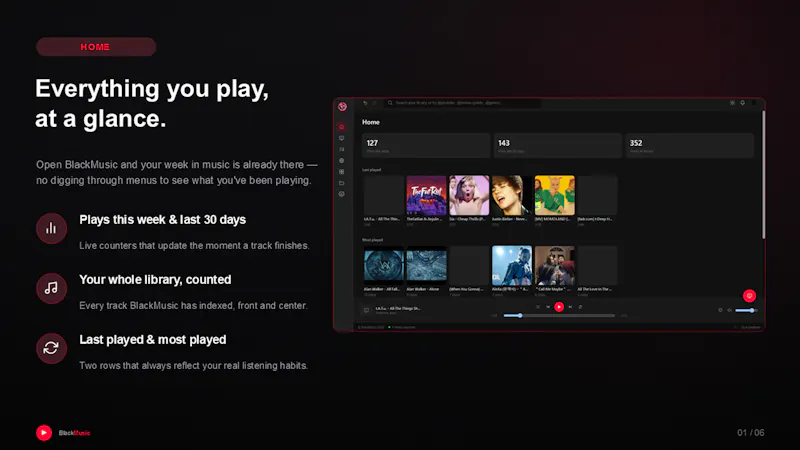
Task: Open the 352 tracks in library card
Action: tap(689, 145)
